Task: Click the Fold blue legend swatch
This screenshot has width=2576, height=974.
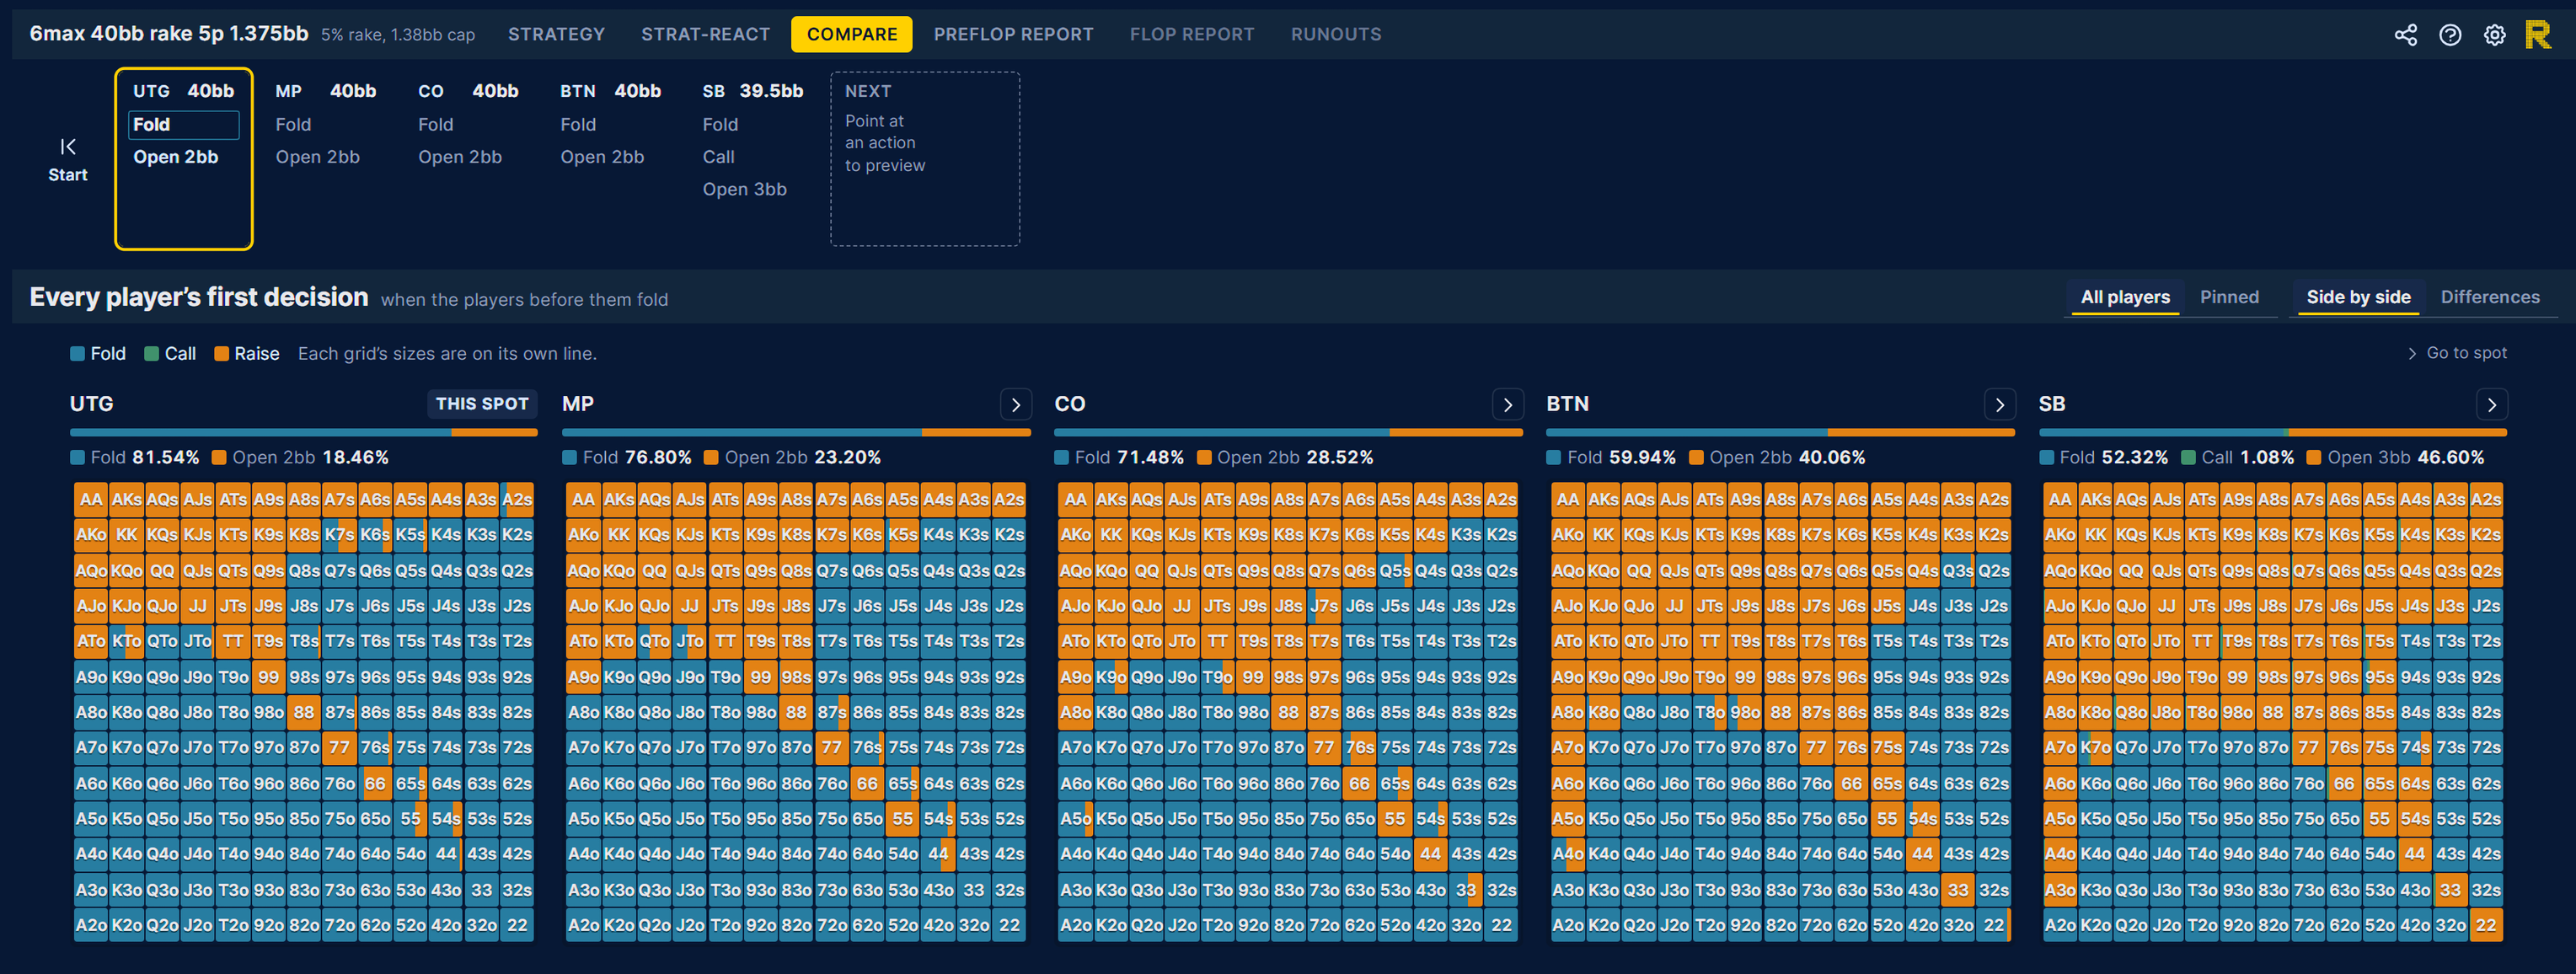Action: pos(77,354)
